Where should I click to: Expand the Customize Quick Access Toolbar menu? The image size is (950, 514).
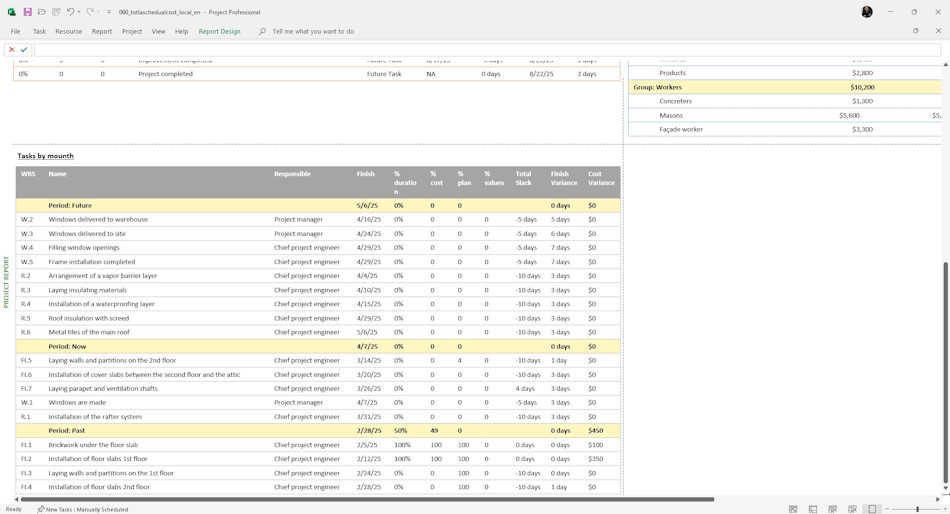coord(109,12)
